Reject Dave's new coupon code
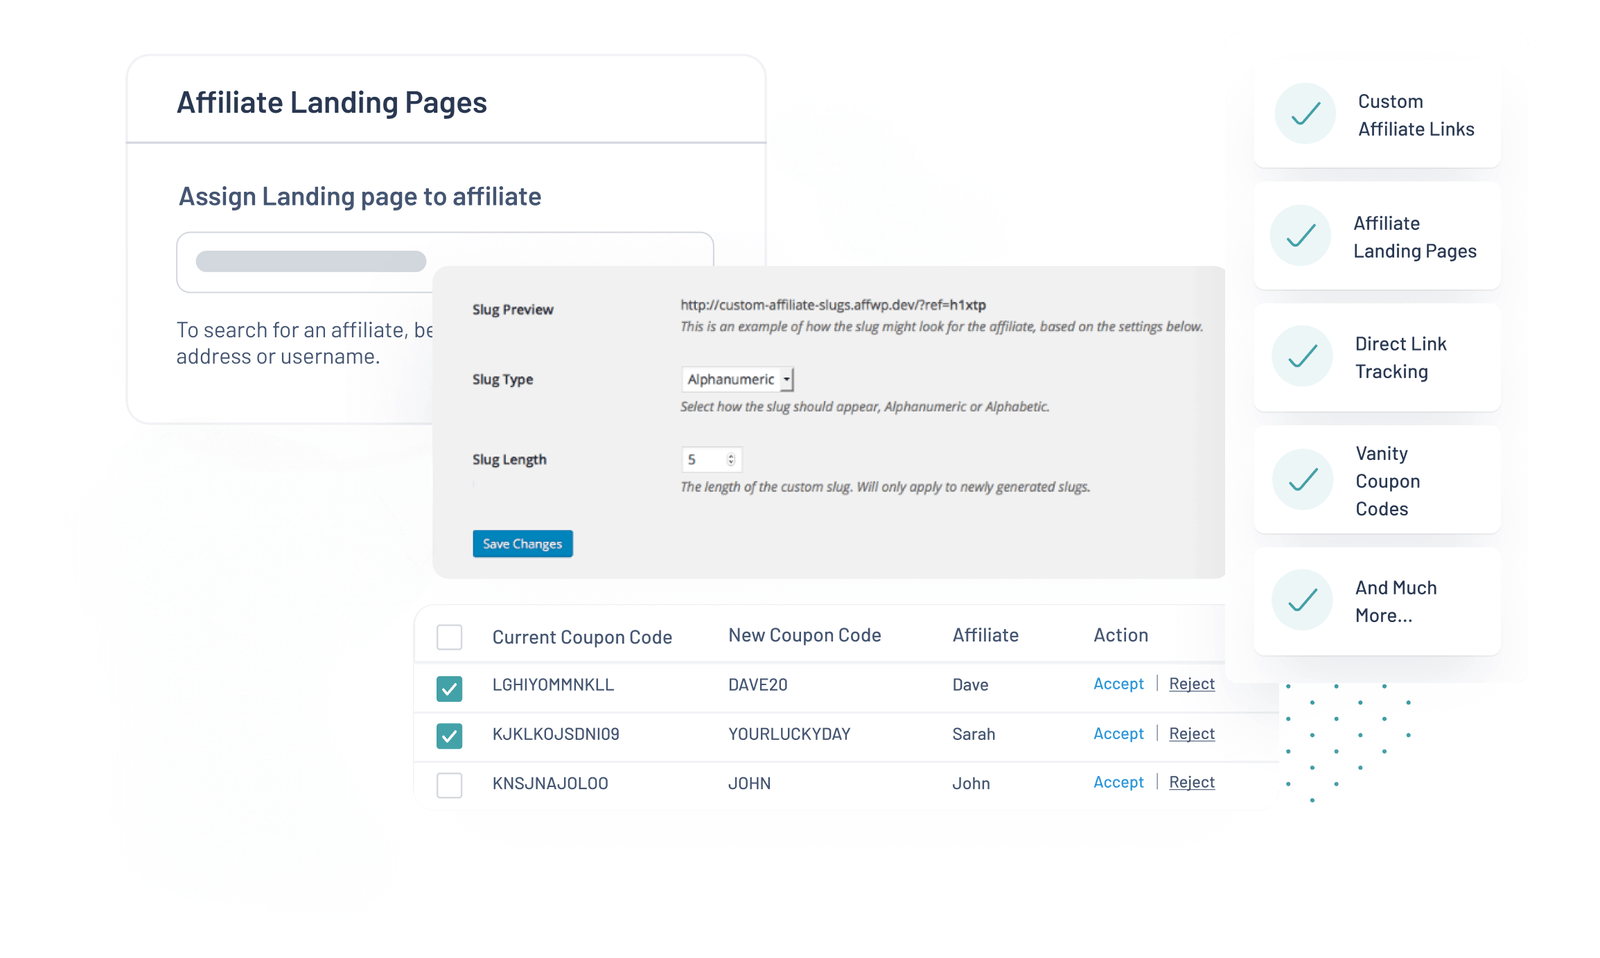The height and width of the screenshot is (958, 1600). [1191, 684]
